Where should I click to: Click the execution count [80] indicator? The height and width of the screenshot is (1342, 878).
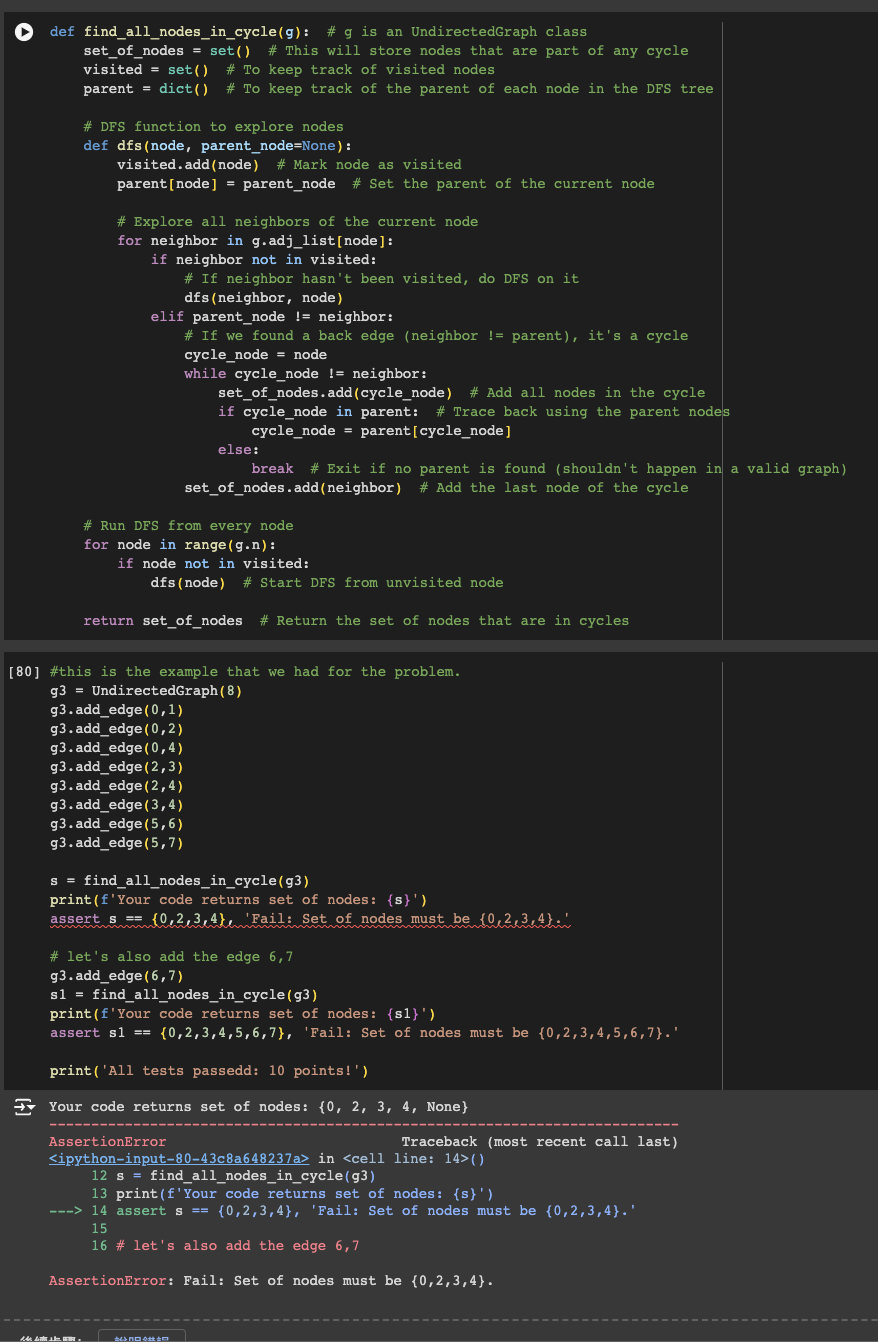coord(24,672)
